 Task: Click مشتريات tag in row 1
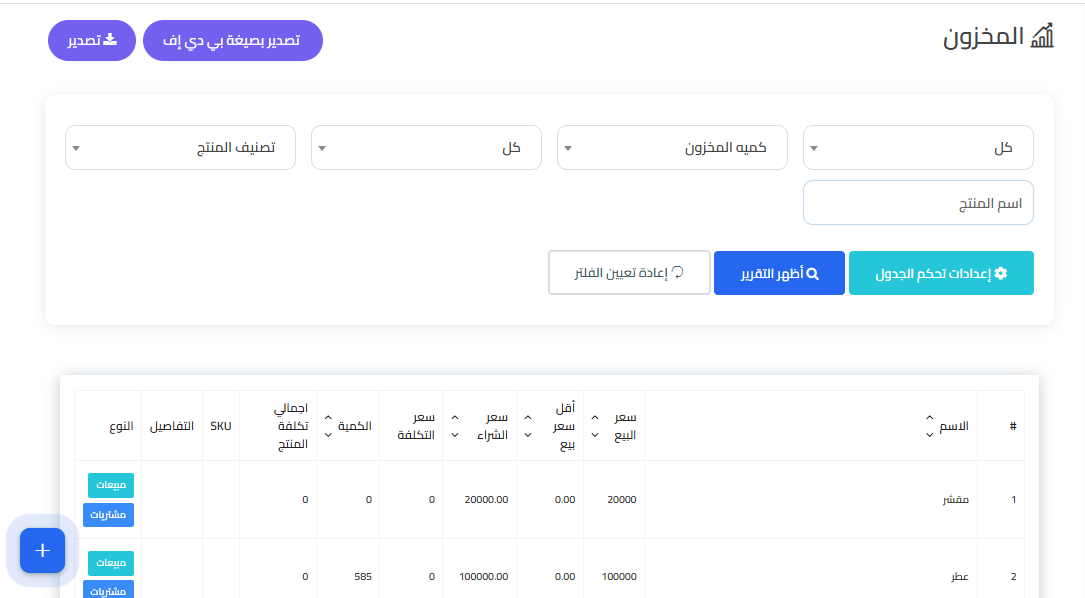coord(110,514)
